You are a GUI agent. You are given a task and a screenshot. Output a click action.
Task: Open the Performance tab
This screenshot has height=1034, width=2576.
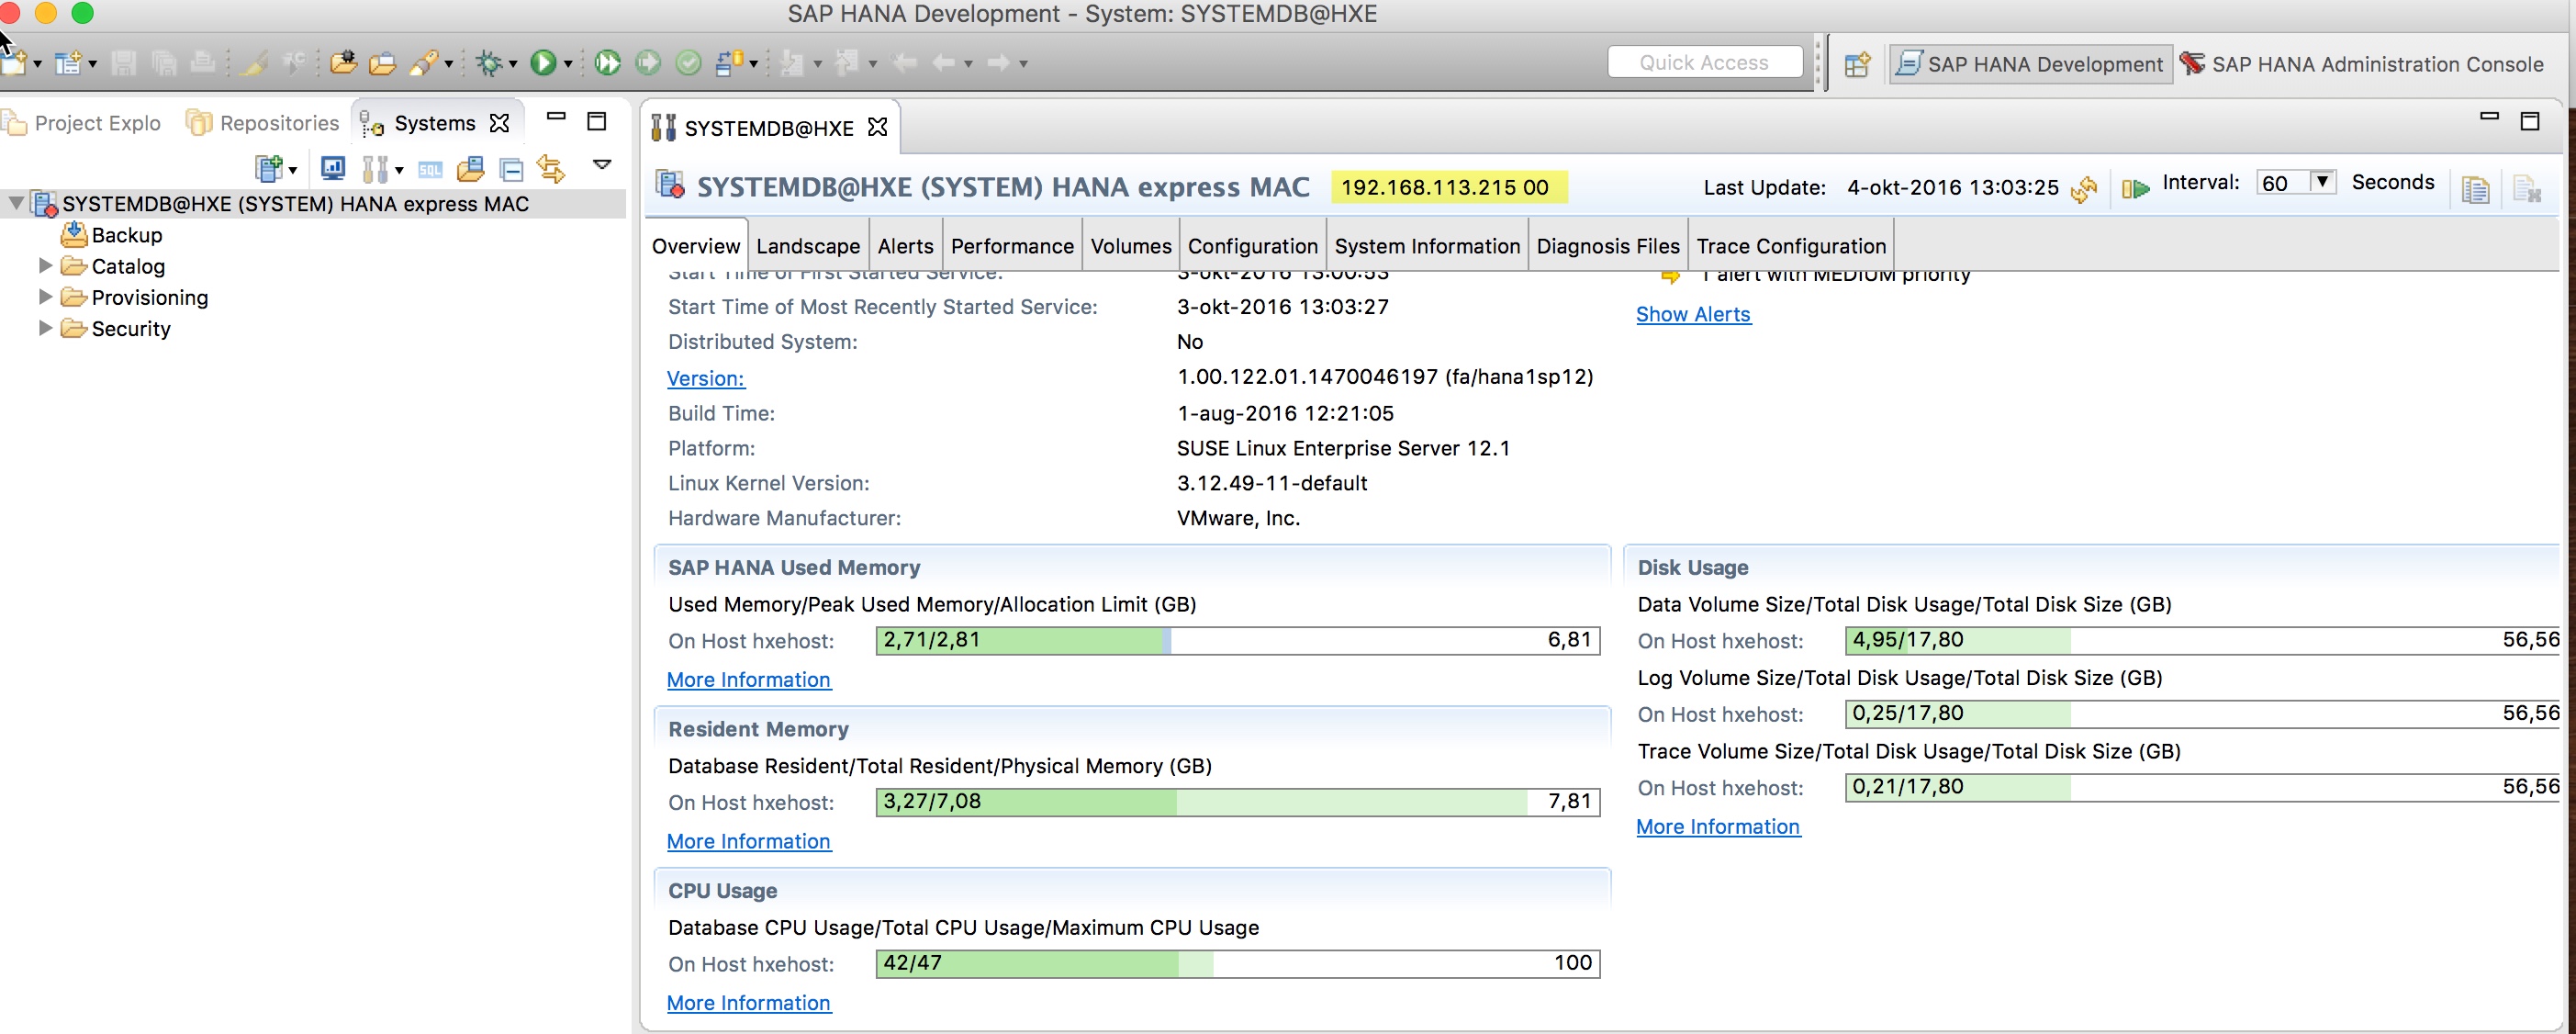tap(1012, 246)
